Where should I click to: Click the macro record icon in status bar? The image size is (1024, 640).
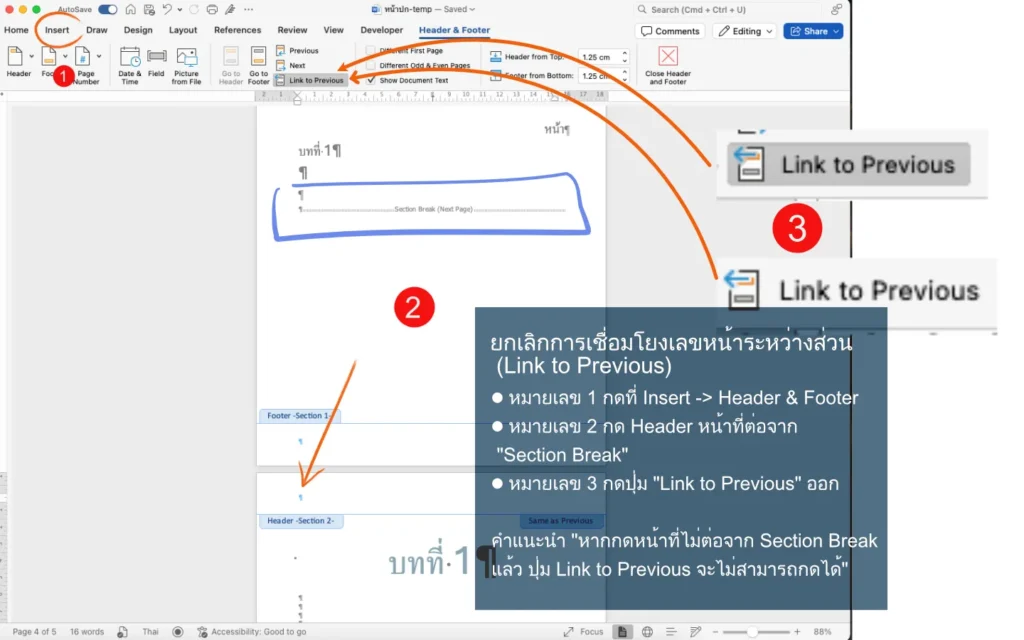point(178,632)
